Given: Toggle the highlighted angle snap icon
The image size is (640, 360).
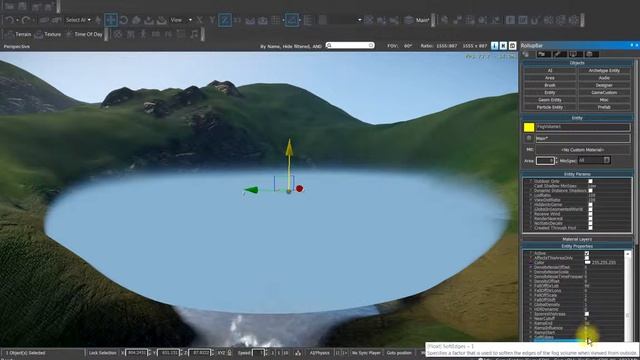Looking at the screenshot, I should pos(291,20).
